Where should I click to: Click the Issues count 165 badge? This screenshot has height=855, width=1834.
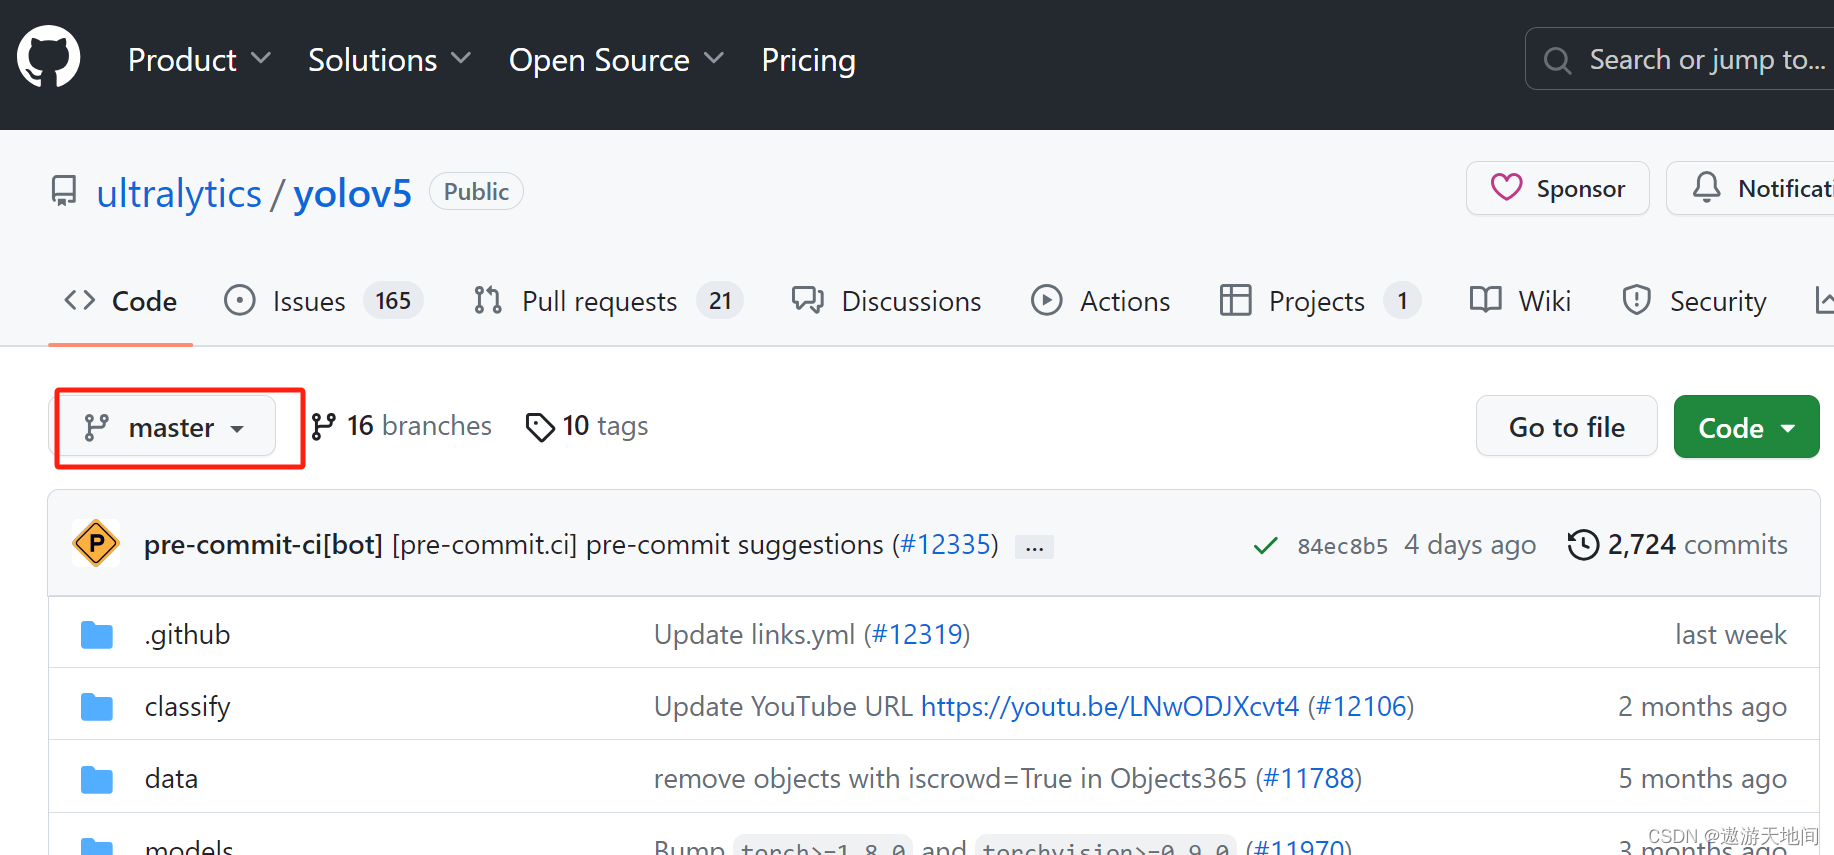tap(393, 301)
